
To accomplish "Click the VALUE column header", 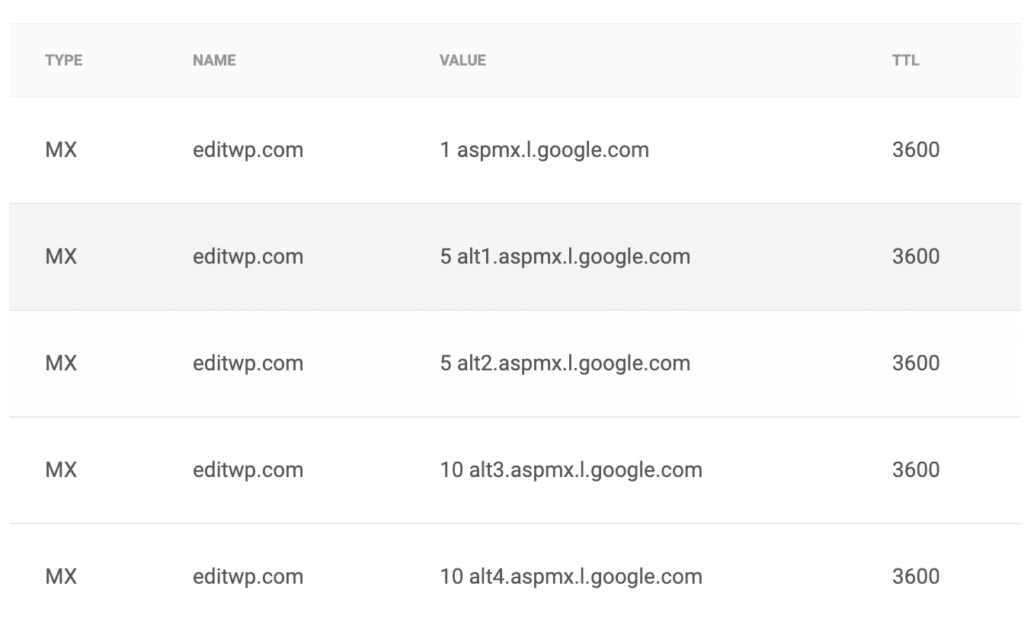I will (462, 61).
